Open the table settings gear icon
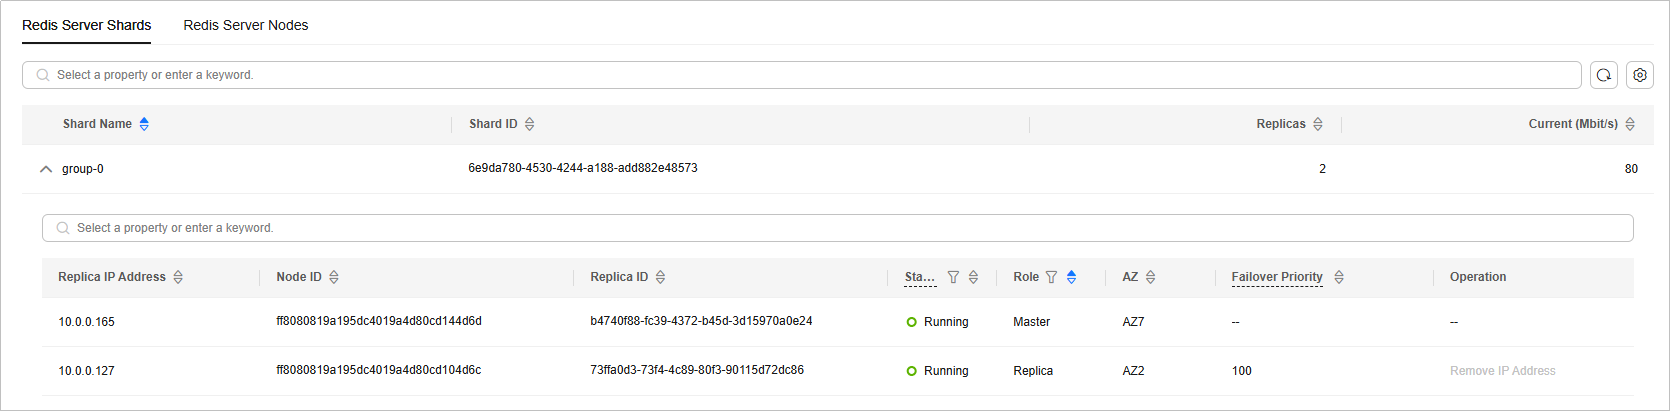 [1640, 75]
